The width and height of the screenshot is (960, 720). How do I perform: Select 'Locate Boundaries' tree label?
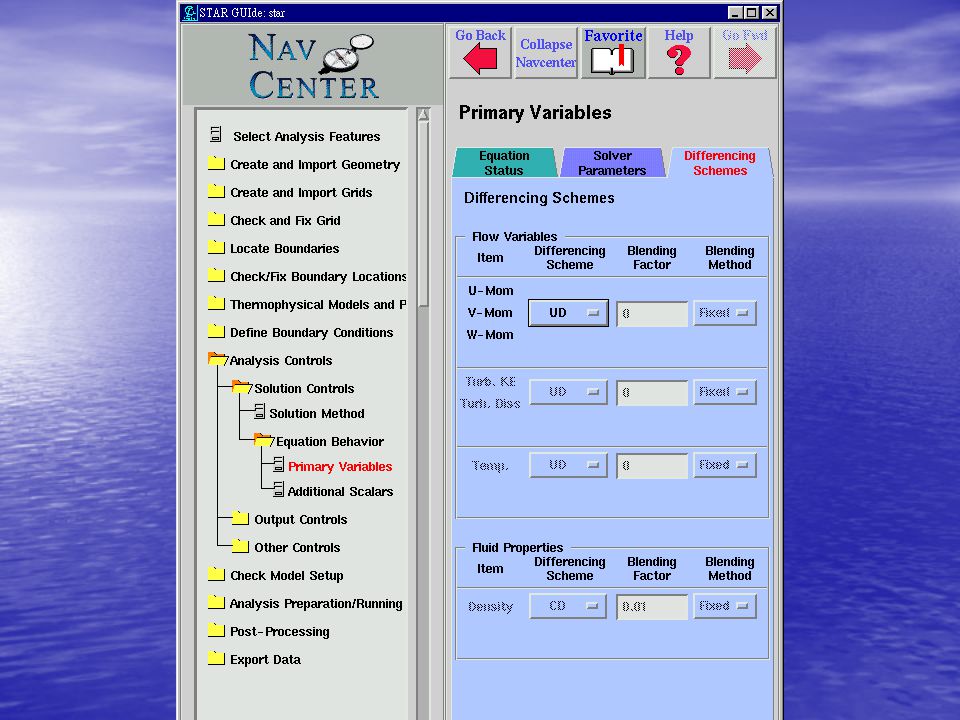(x=285, y=249)
